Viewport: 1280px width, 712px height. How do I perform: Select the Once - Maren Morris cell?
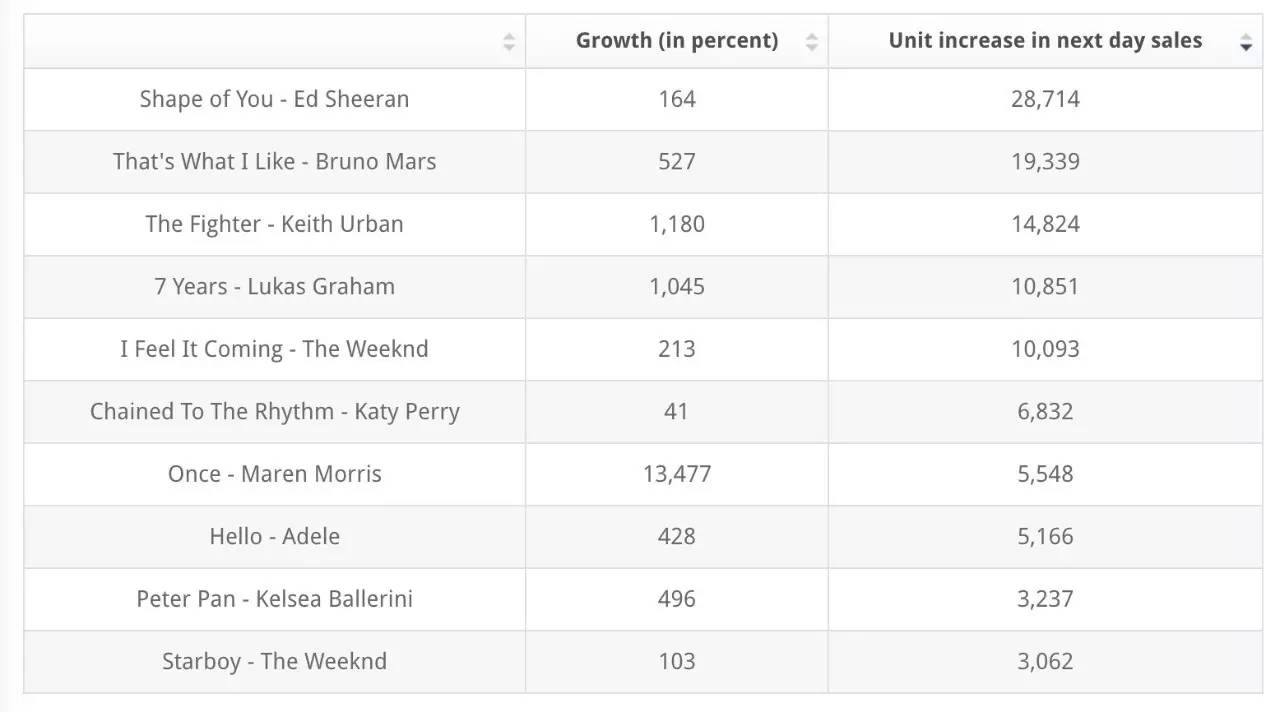274,474
